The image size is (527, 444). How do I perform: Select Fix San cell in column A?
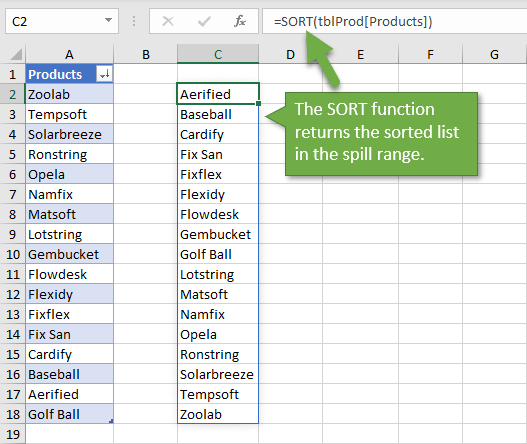click(70, 334)
